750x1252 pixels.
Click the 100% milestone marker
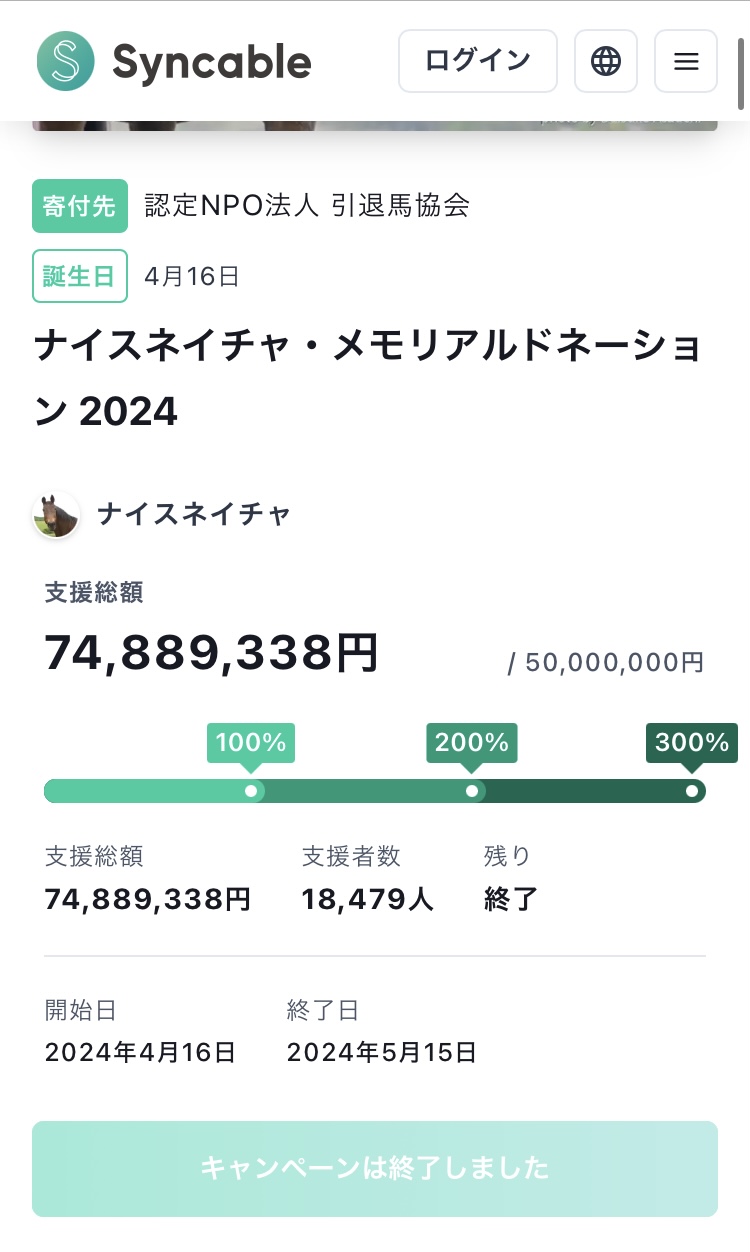pos(251,743)
